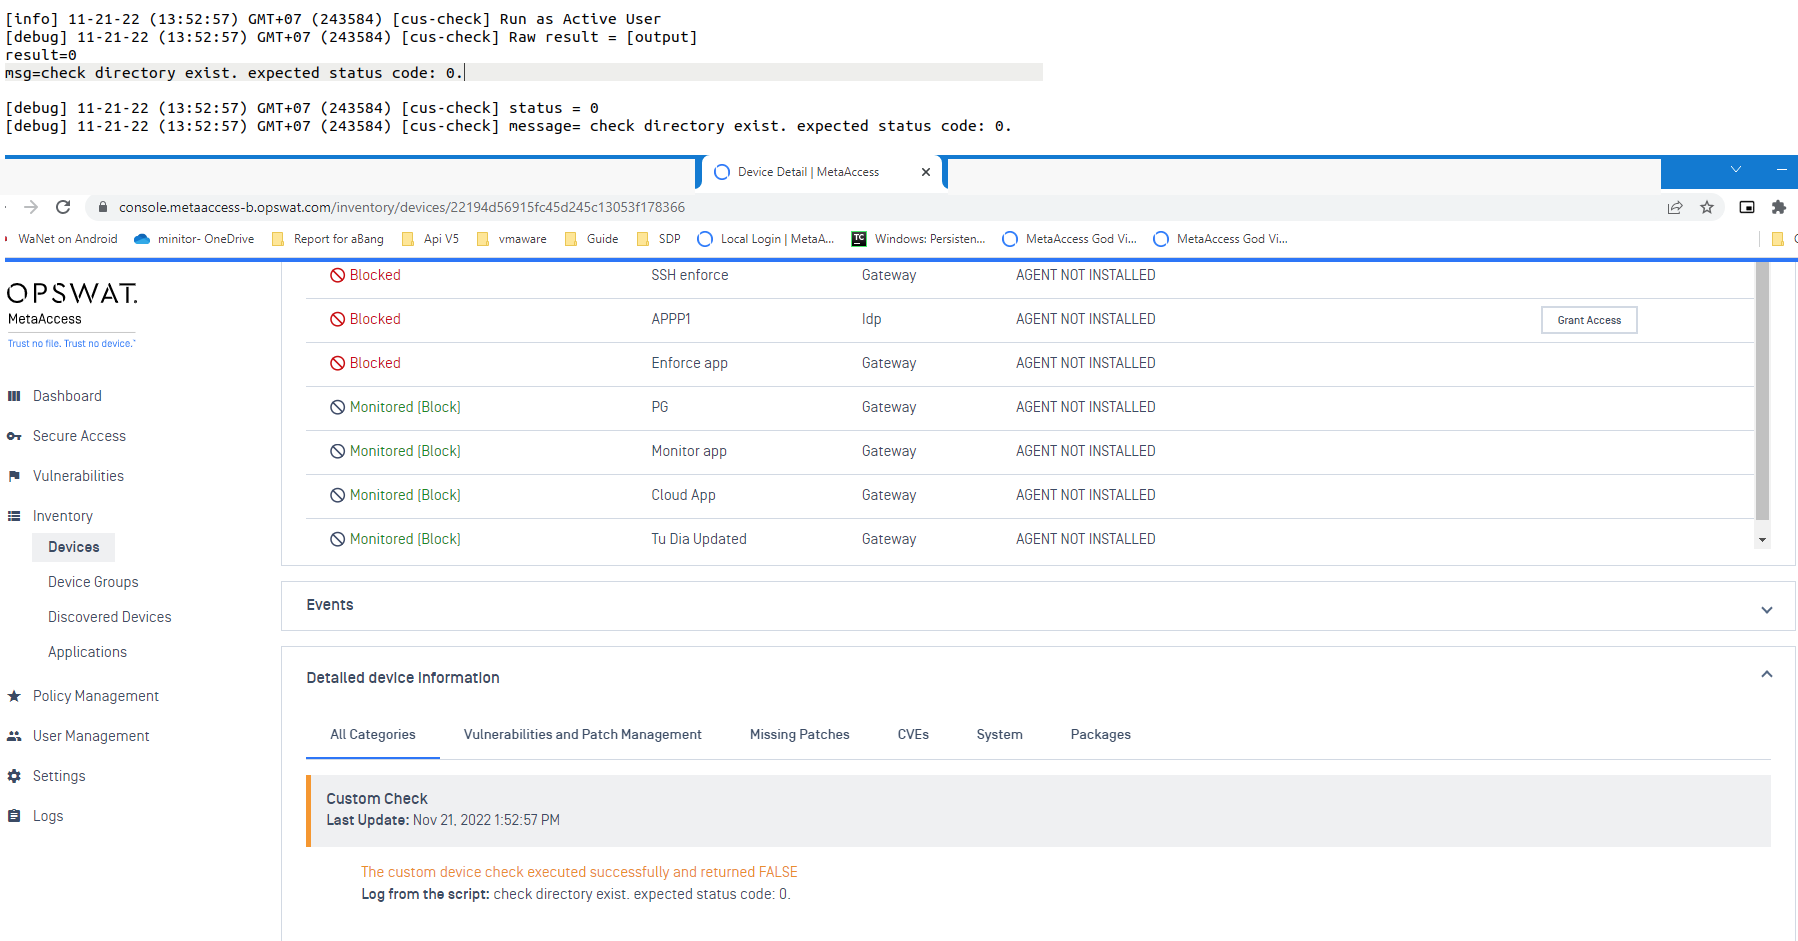The height and width of the screenshot is (941, 1798).
Task: Open the browser tab search dropdown arrow
Action: coord(1736,170)
